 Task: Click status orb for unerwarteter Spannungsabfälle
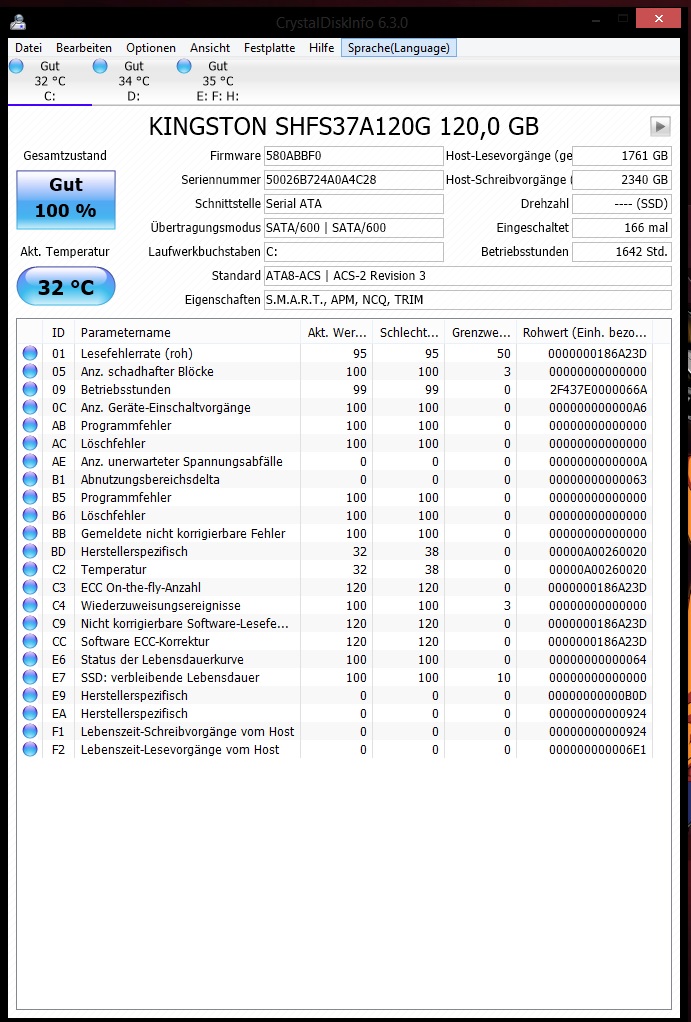[x=30, y=461]
